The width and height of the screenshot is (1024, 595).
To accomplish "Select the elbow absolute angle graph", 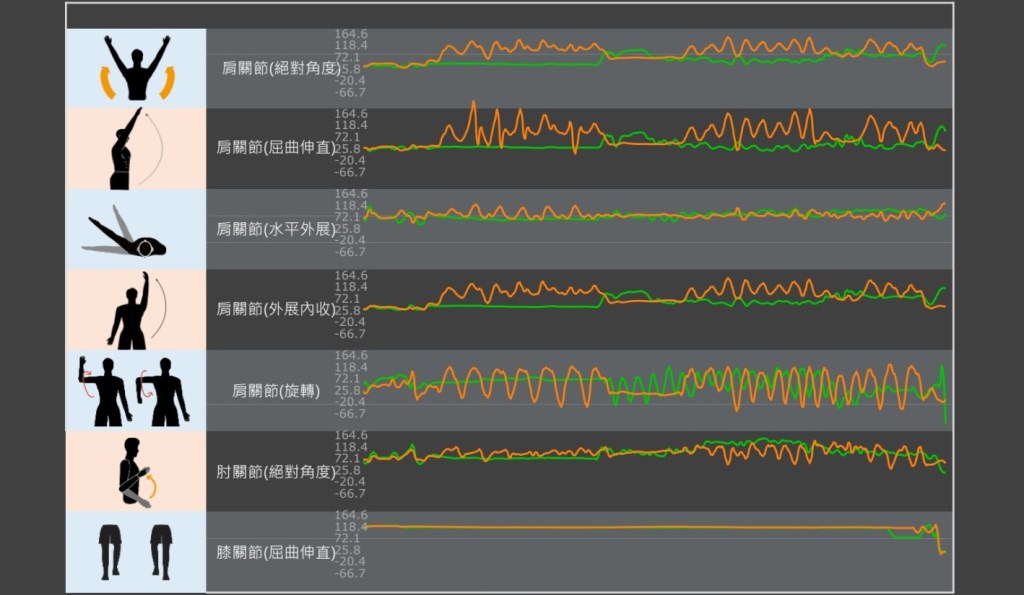I will point(655,455).
